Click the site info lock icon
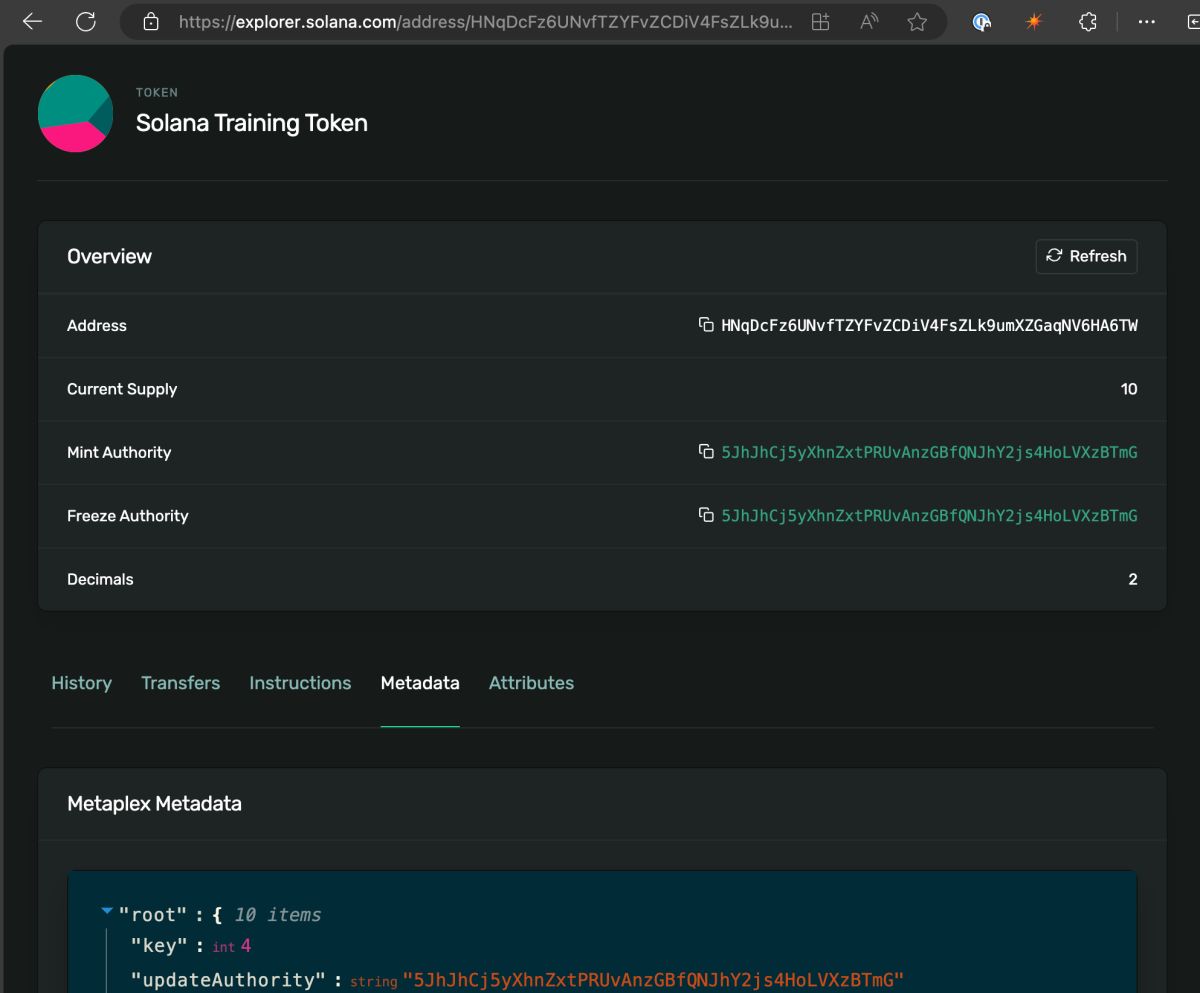 pyautogui.click(x=152, y=22)
